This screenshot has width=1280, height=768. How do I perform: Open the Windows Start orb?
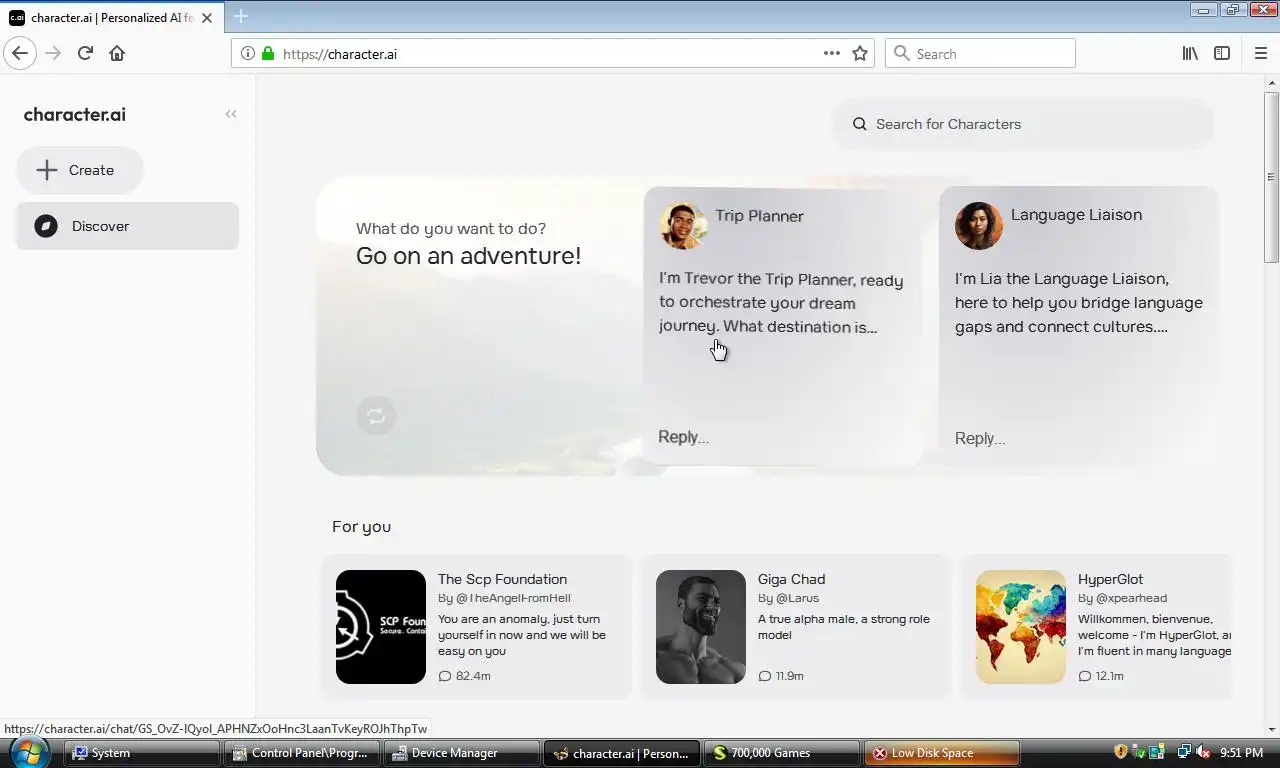click(27, 751)
